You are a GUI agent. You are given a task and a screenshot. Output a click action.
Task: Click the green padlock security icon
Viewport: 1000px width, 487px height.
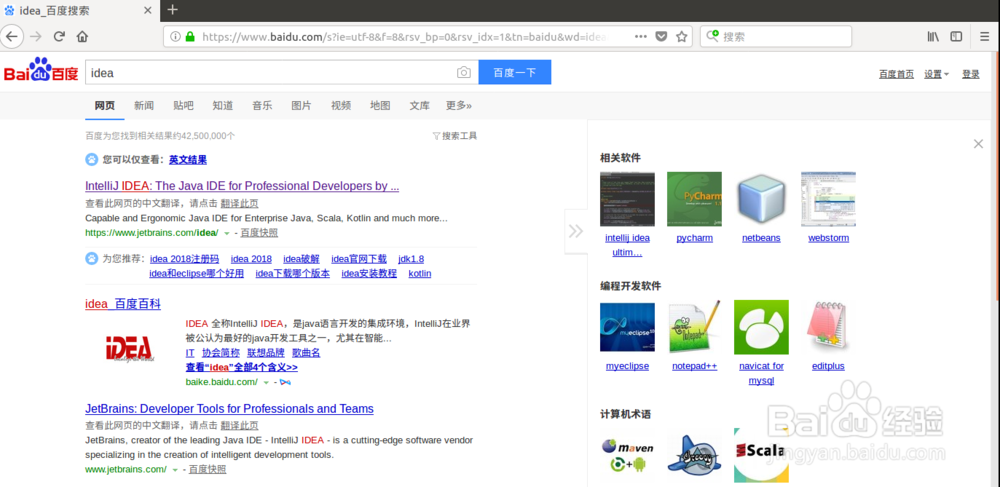[x=189, y=37]
